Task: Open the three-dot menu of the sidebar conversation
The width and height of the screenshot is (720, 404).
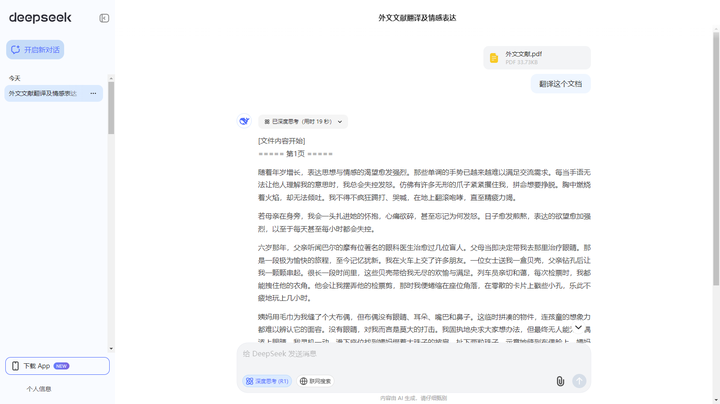Action: coord(93,93)
